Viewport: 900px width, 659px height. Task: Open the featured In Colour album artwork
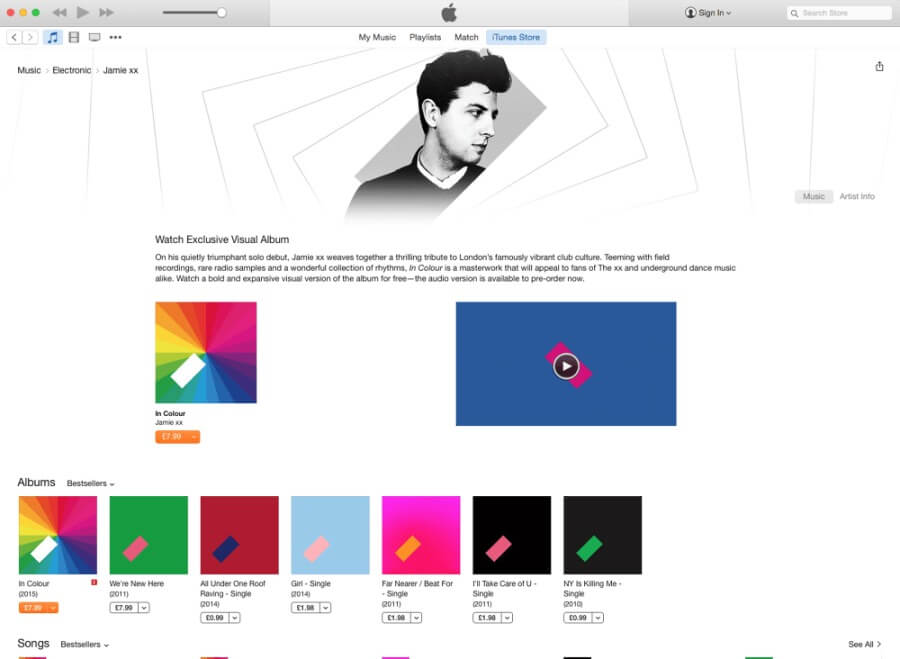pos(206,352)
